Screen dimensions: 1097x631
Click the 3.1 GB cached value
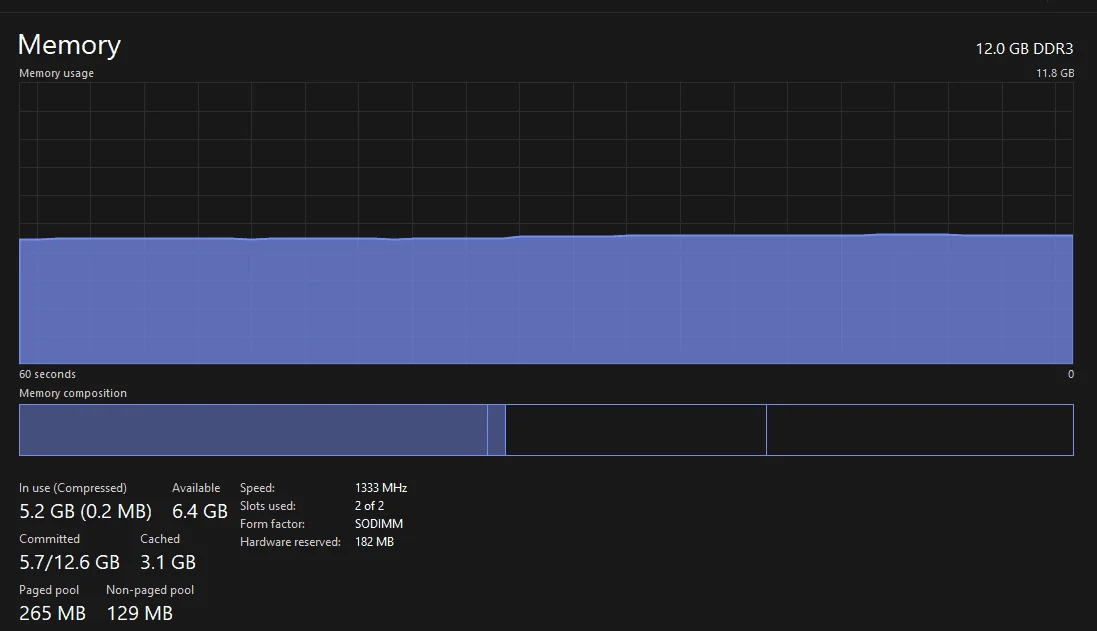coord(168,562)
